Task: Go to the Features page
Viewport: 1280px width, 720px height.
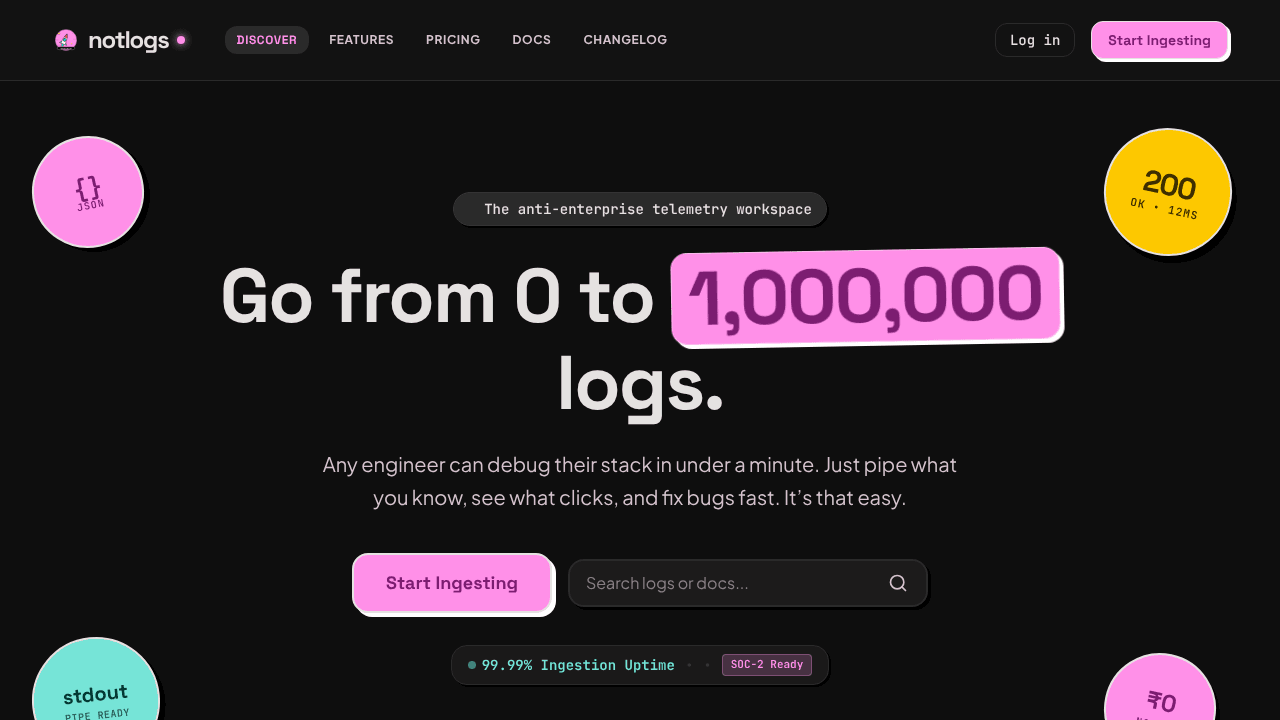Action: tap(361, 40)
